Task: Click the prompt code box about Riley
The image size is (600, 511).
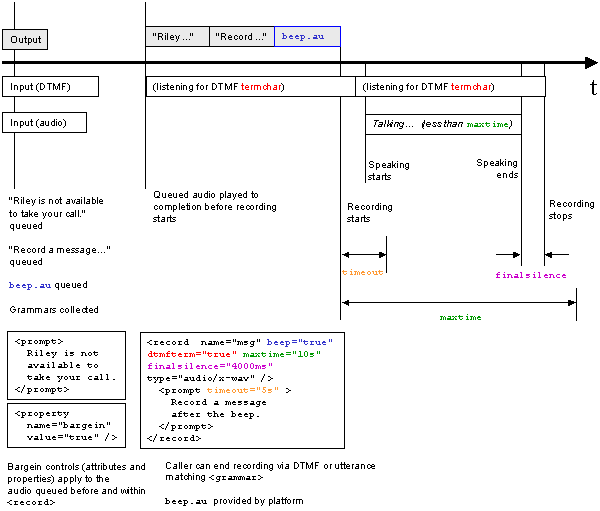Action: pyautogui.click(x=66, y=364)
